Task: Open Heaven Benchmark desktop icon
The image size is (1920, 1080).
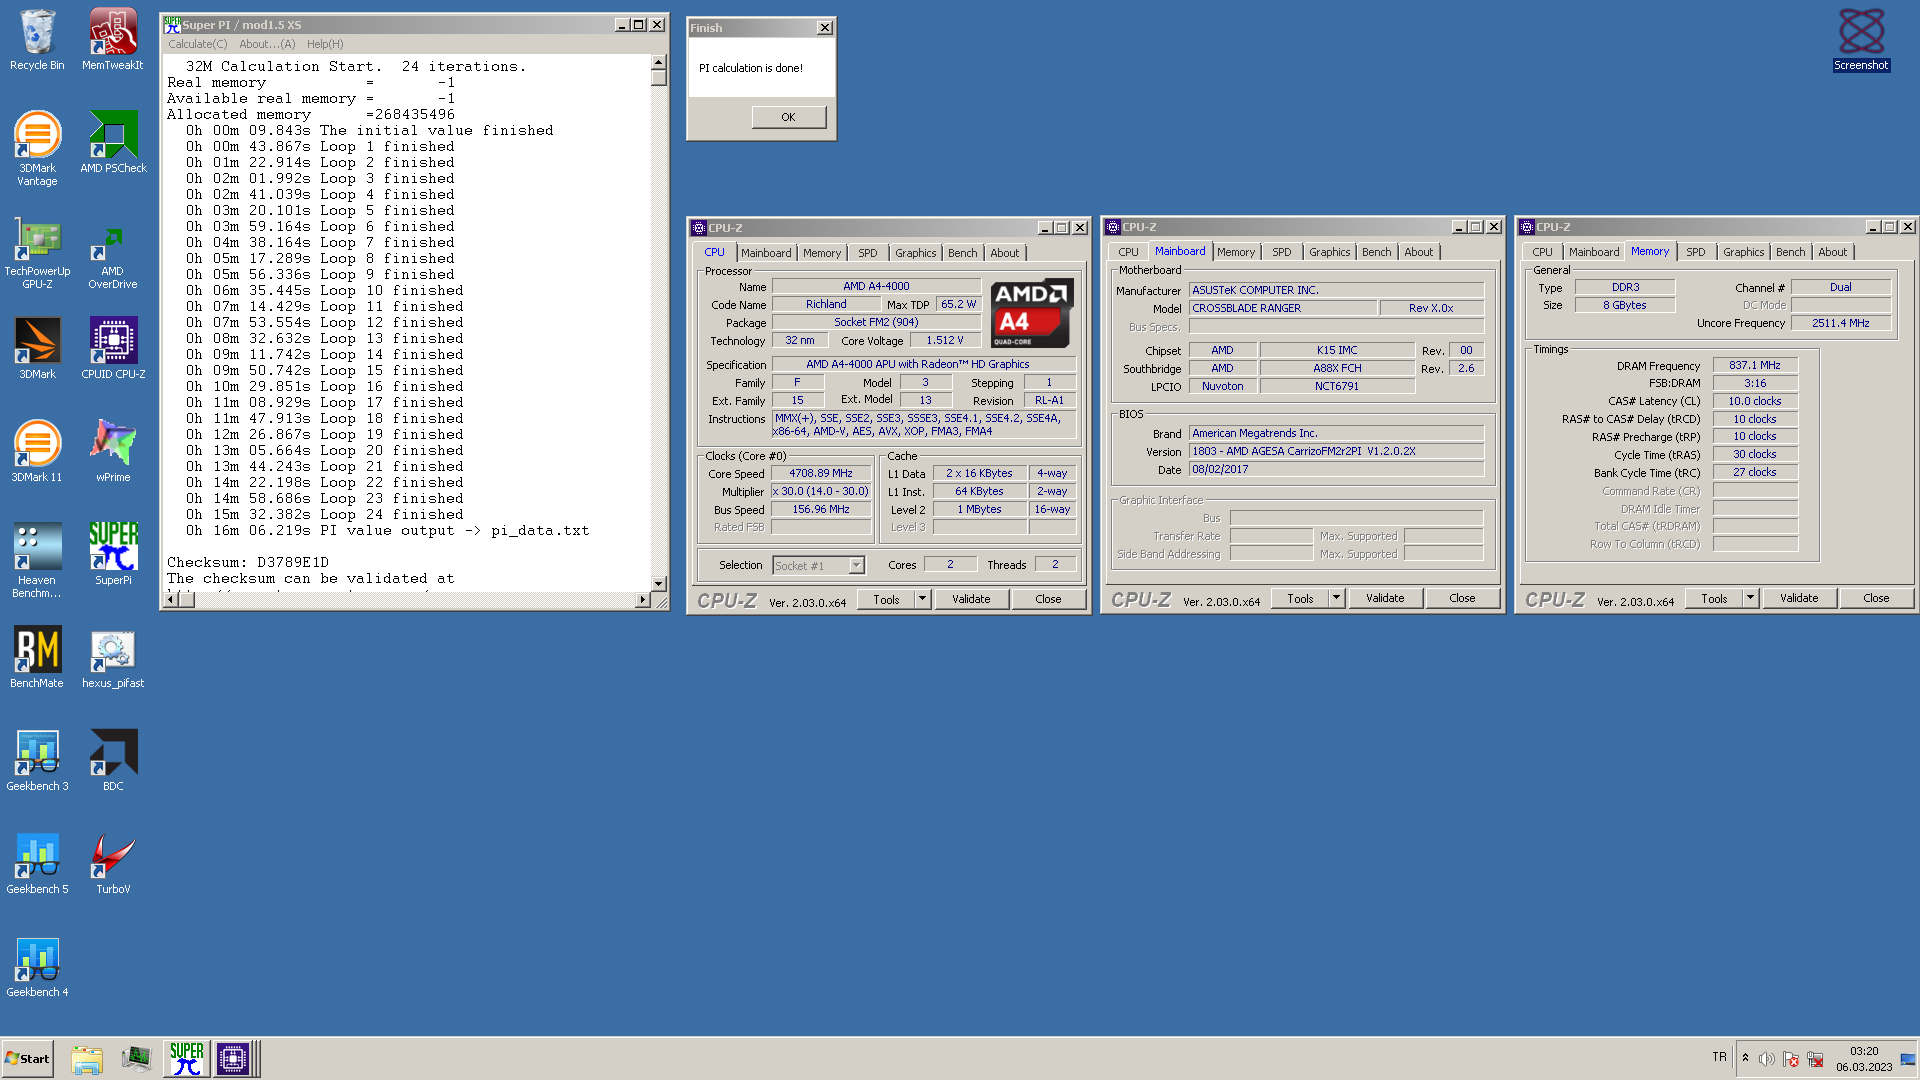Action: (37, 560)
